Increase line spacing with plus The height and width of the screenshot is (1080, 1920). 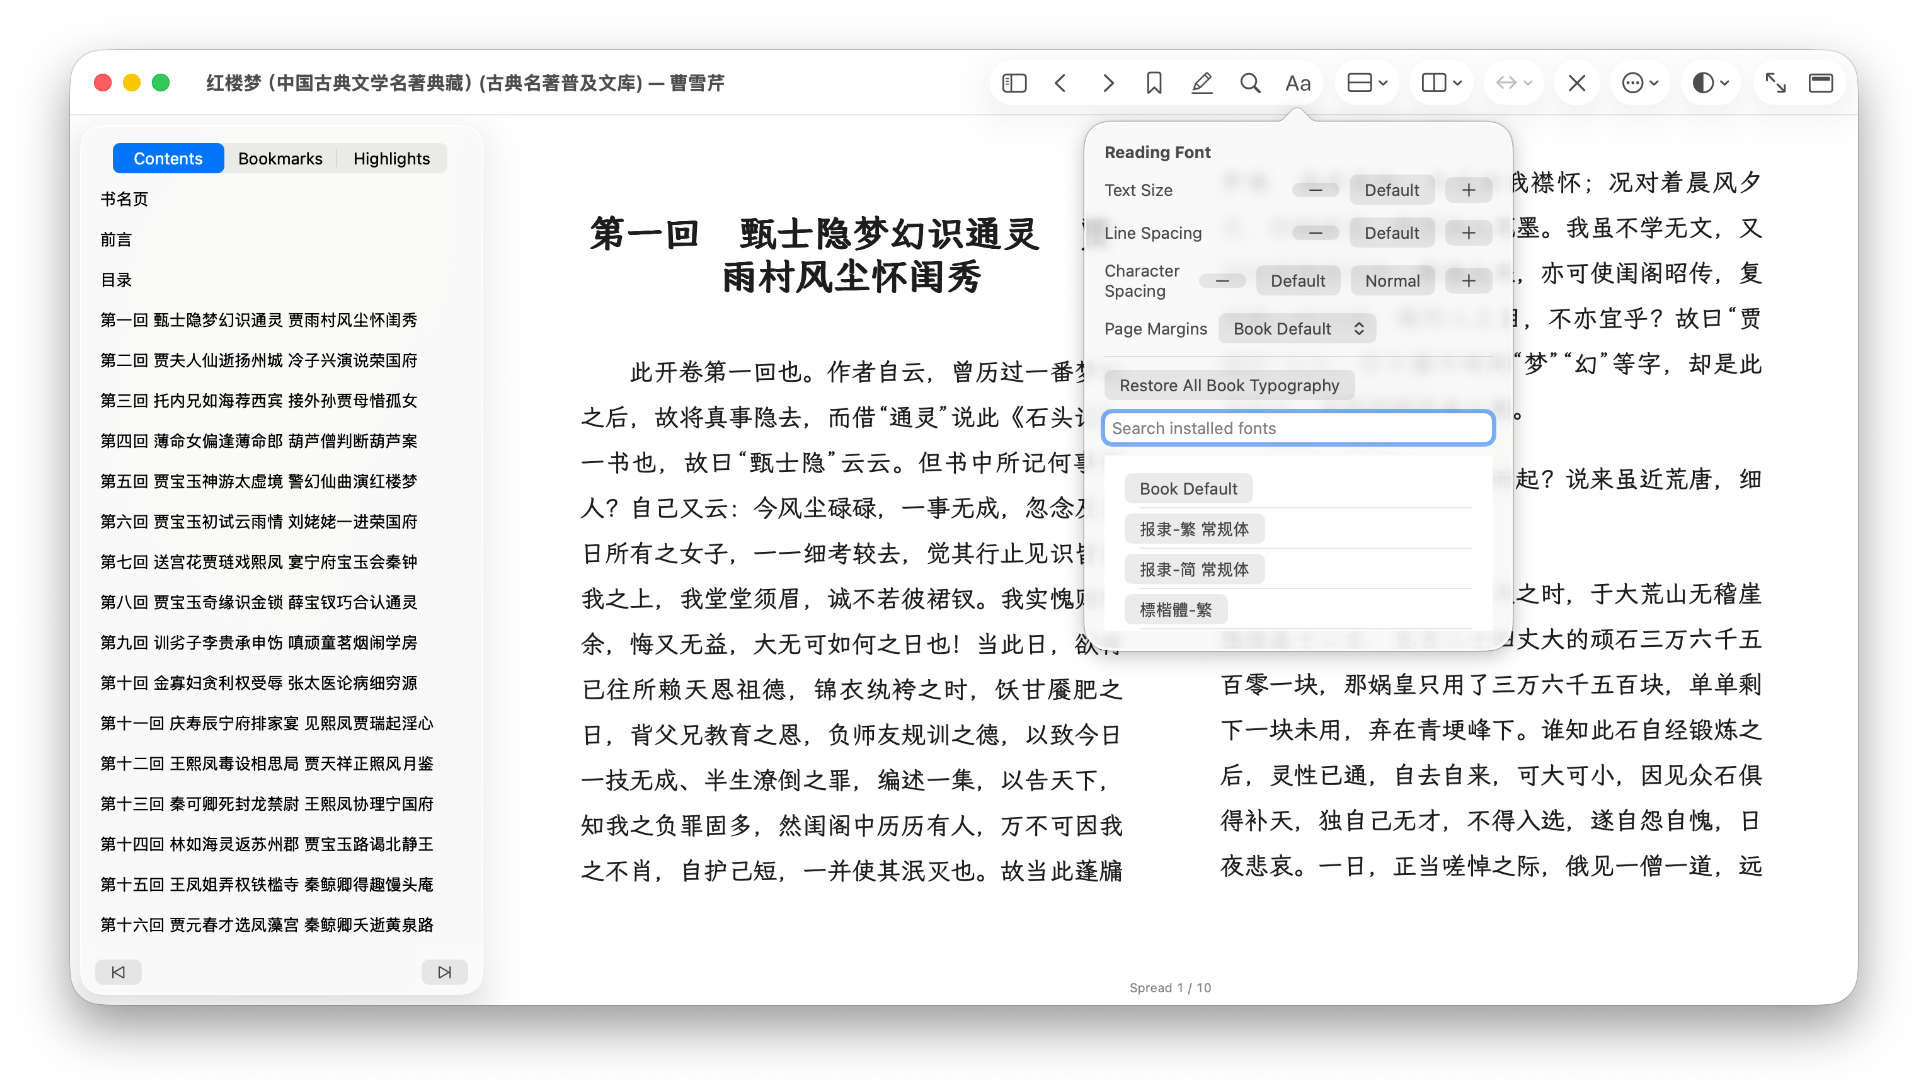click(x=1468, y=233)
